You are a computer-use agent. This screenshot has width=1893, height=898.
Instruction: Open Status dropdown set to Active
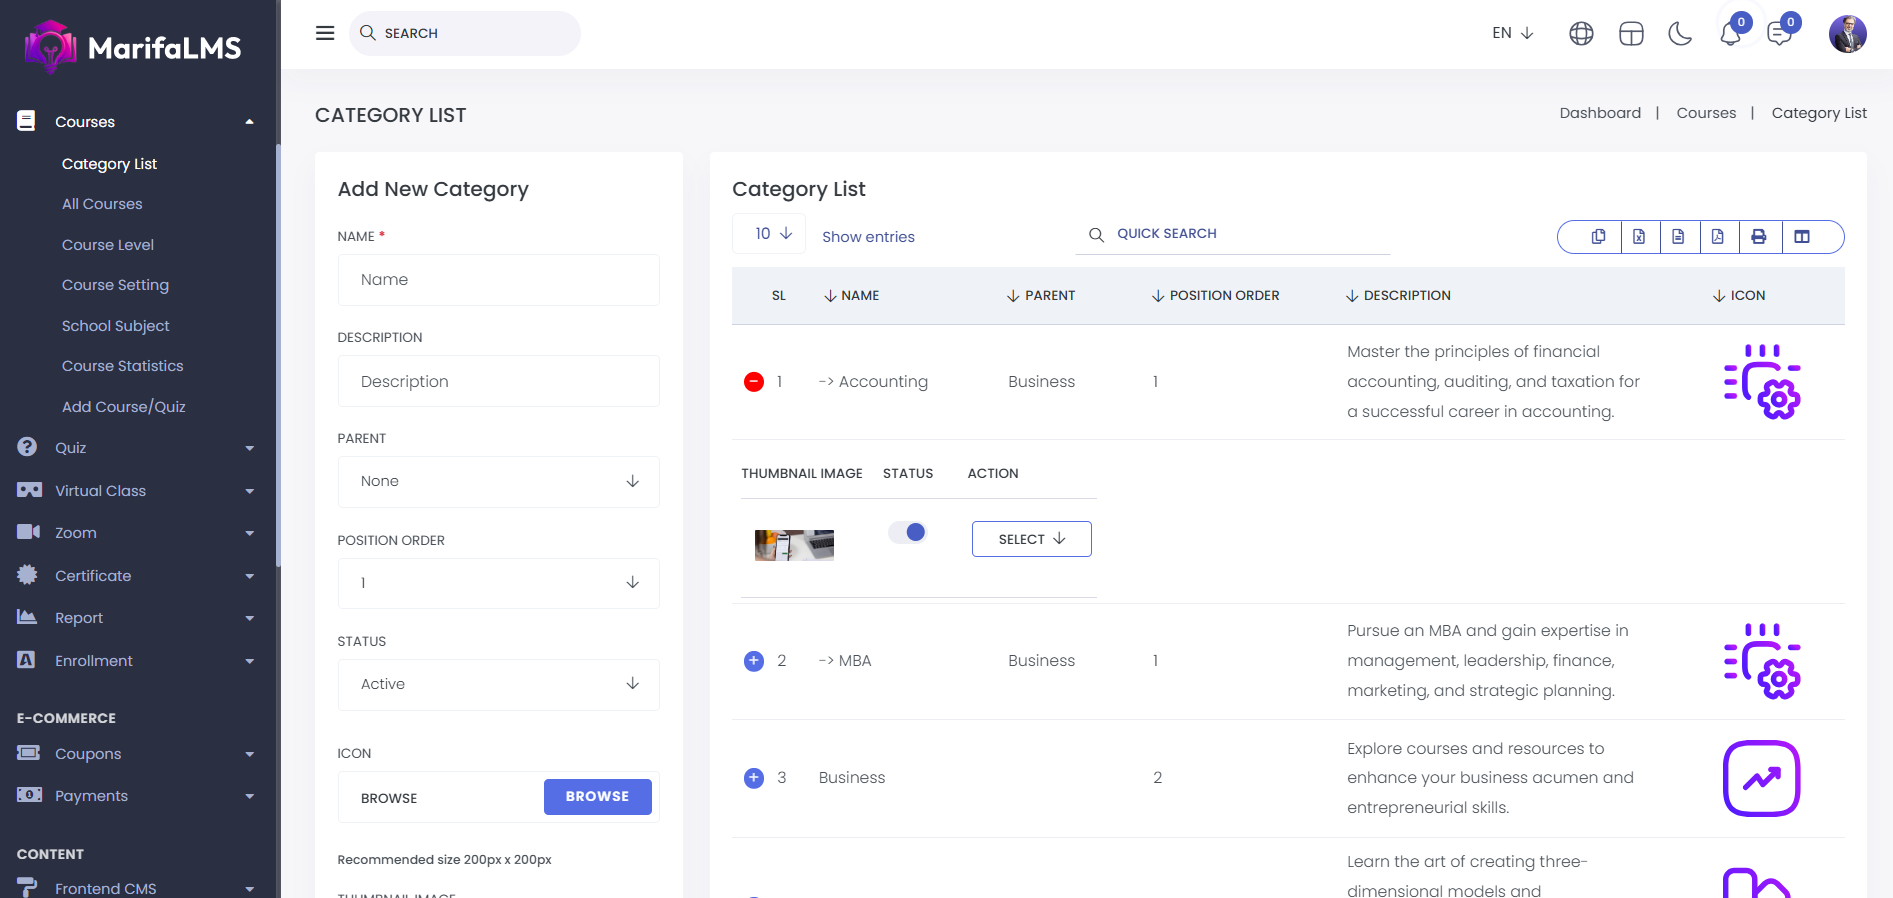pyautogui.click(x=498, y=684)
